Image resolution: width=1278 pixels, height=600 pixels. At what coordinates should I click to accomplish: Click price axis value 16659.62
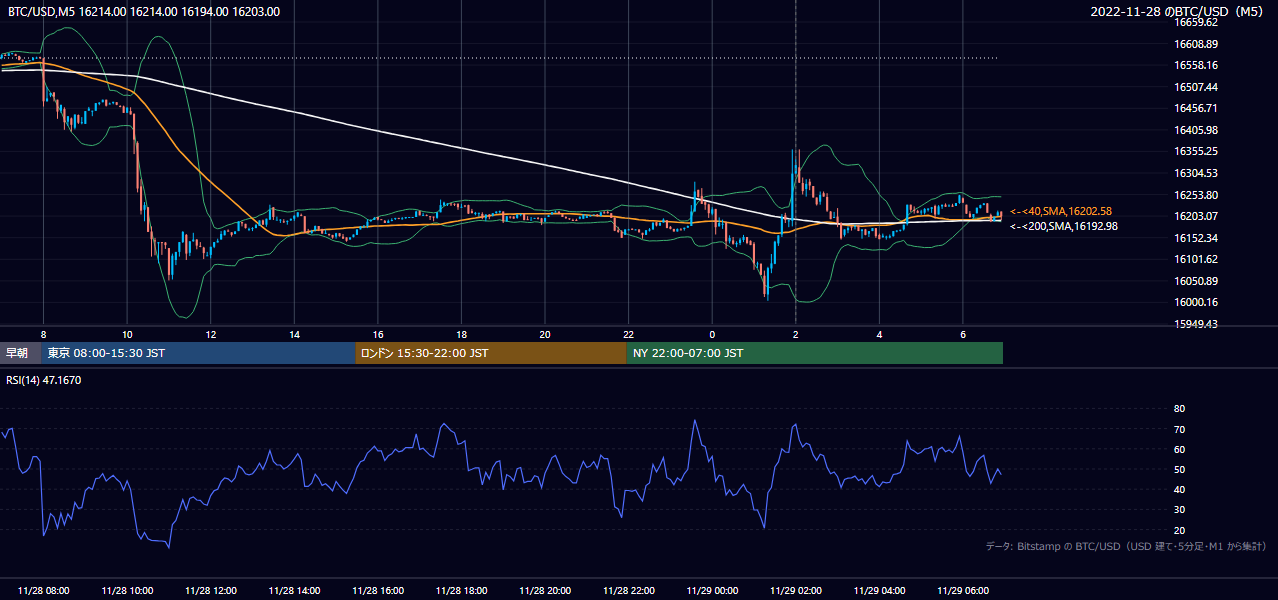[1198, 22]
